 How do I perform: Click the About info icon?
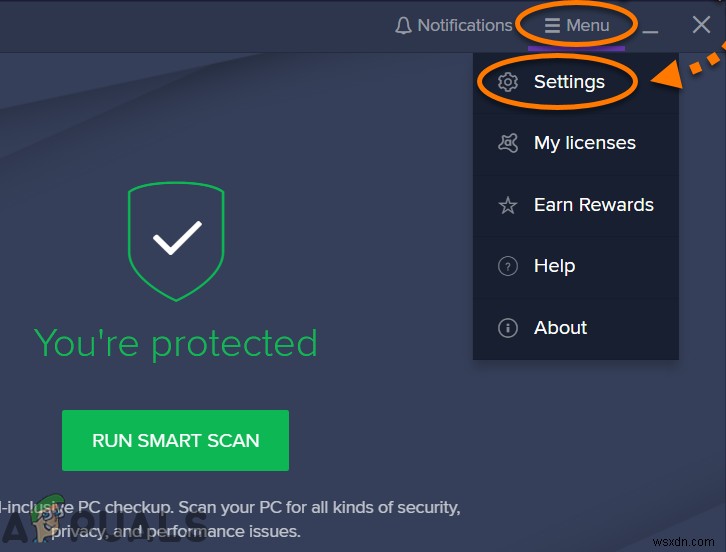click(508, 328)
